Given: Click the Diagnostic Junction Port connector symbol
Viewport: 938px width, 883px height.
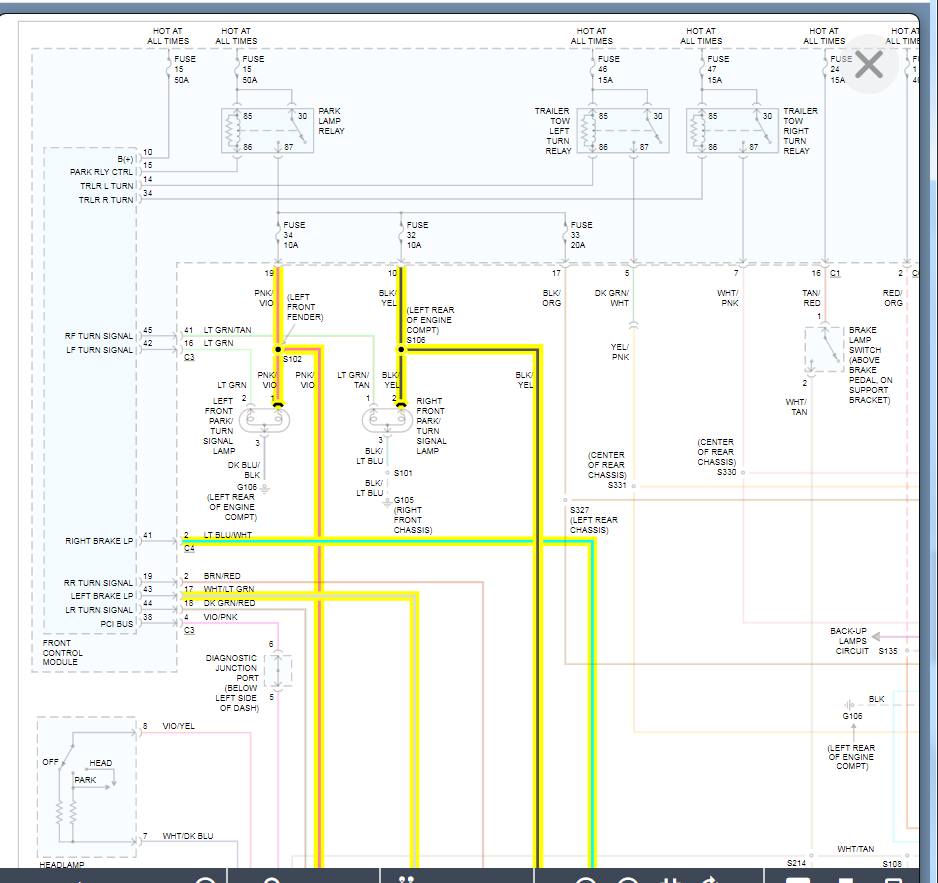Looking at the screenshot, I should coord(278,670).
